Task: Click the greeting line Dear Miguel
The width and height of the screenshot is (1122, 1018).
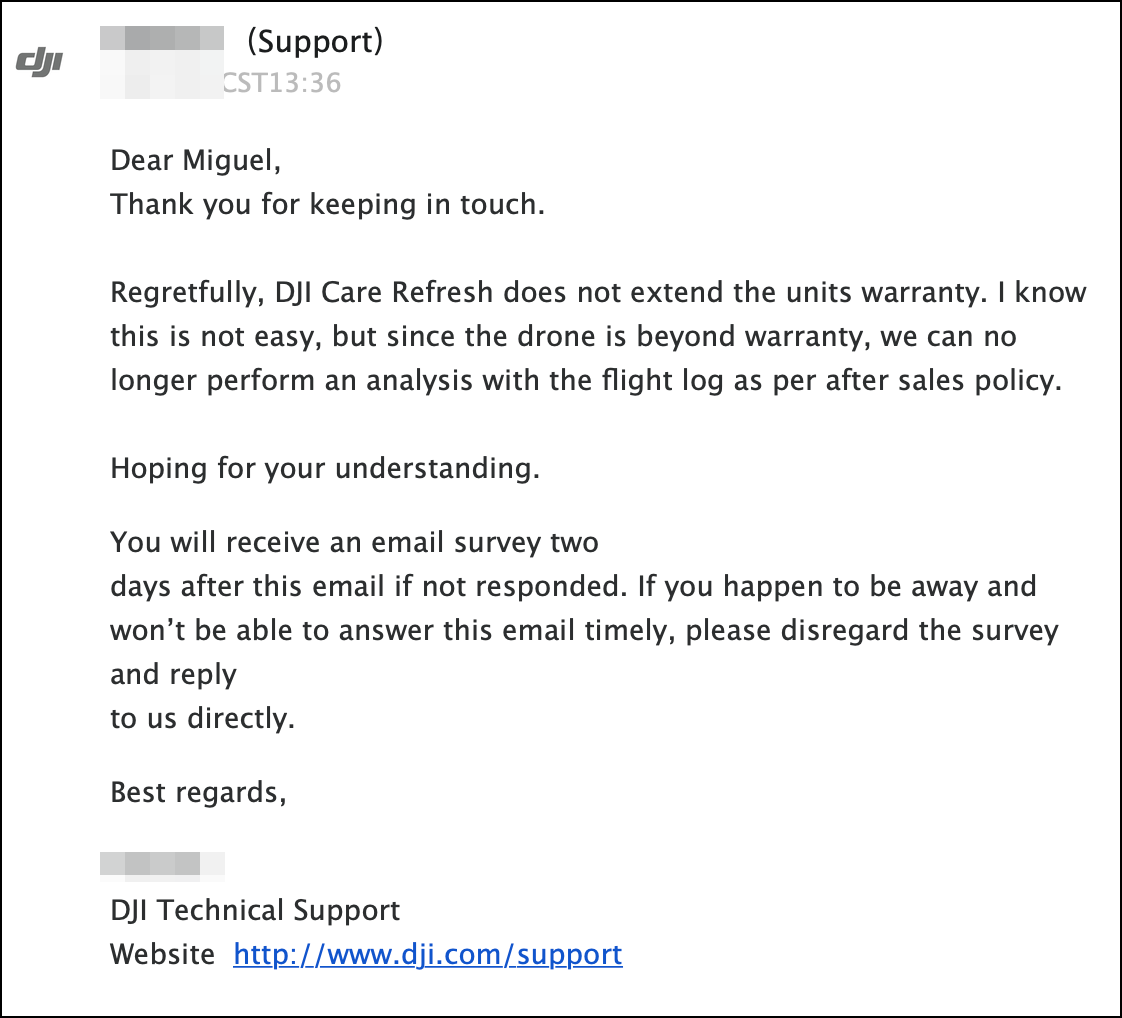Action: (195, 160)
